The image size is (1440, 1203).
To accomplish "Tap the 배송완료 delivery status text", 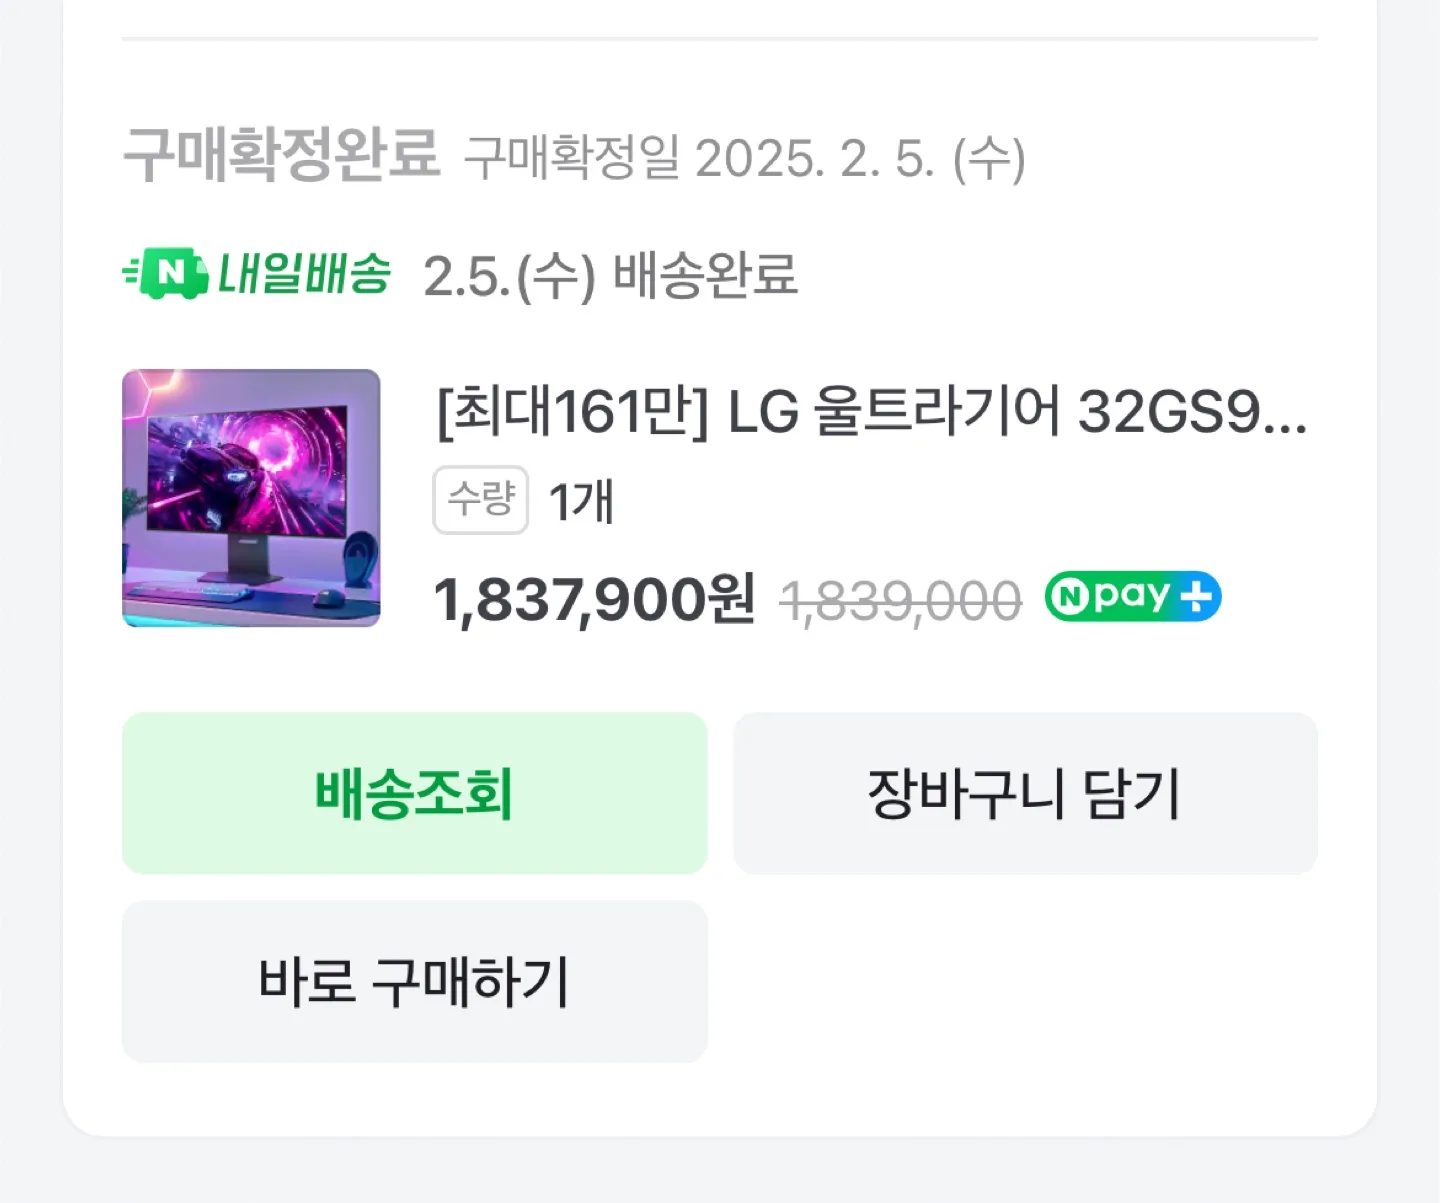I will 705,275.
